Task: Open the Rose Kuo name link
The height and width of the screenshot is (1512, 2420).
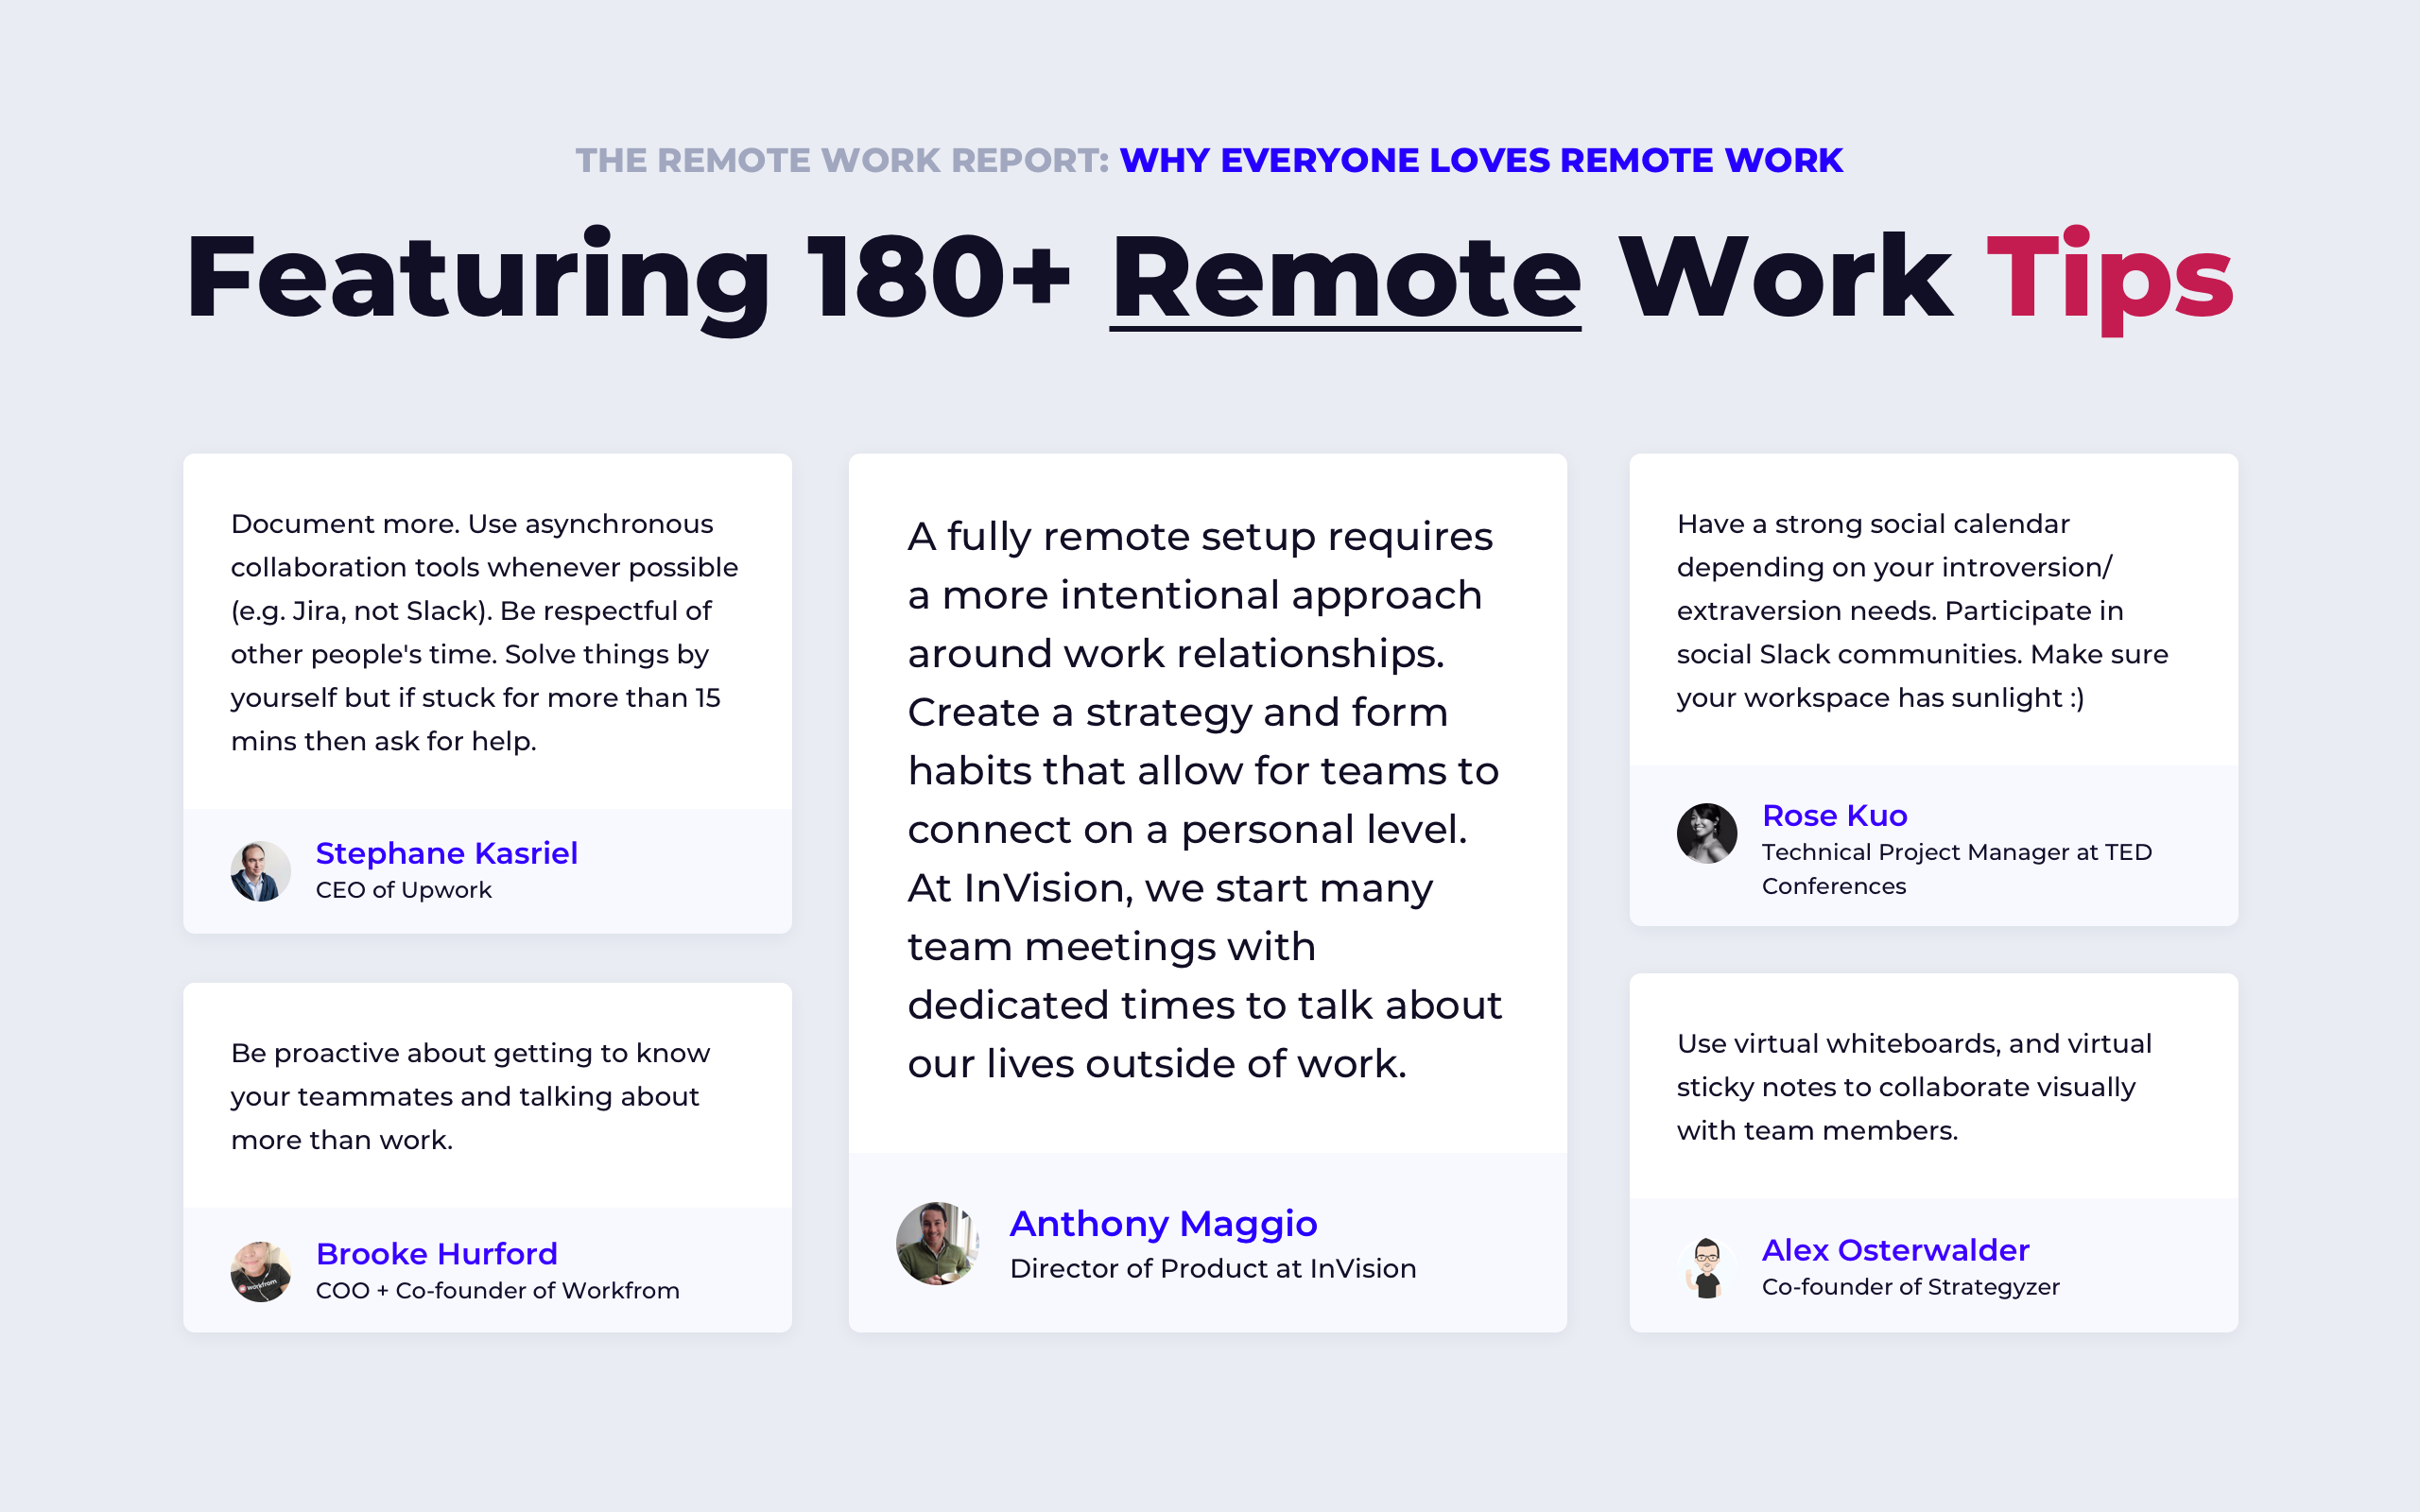Action: point(1834,815)
